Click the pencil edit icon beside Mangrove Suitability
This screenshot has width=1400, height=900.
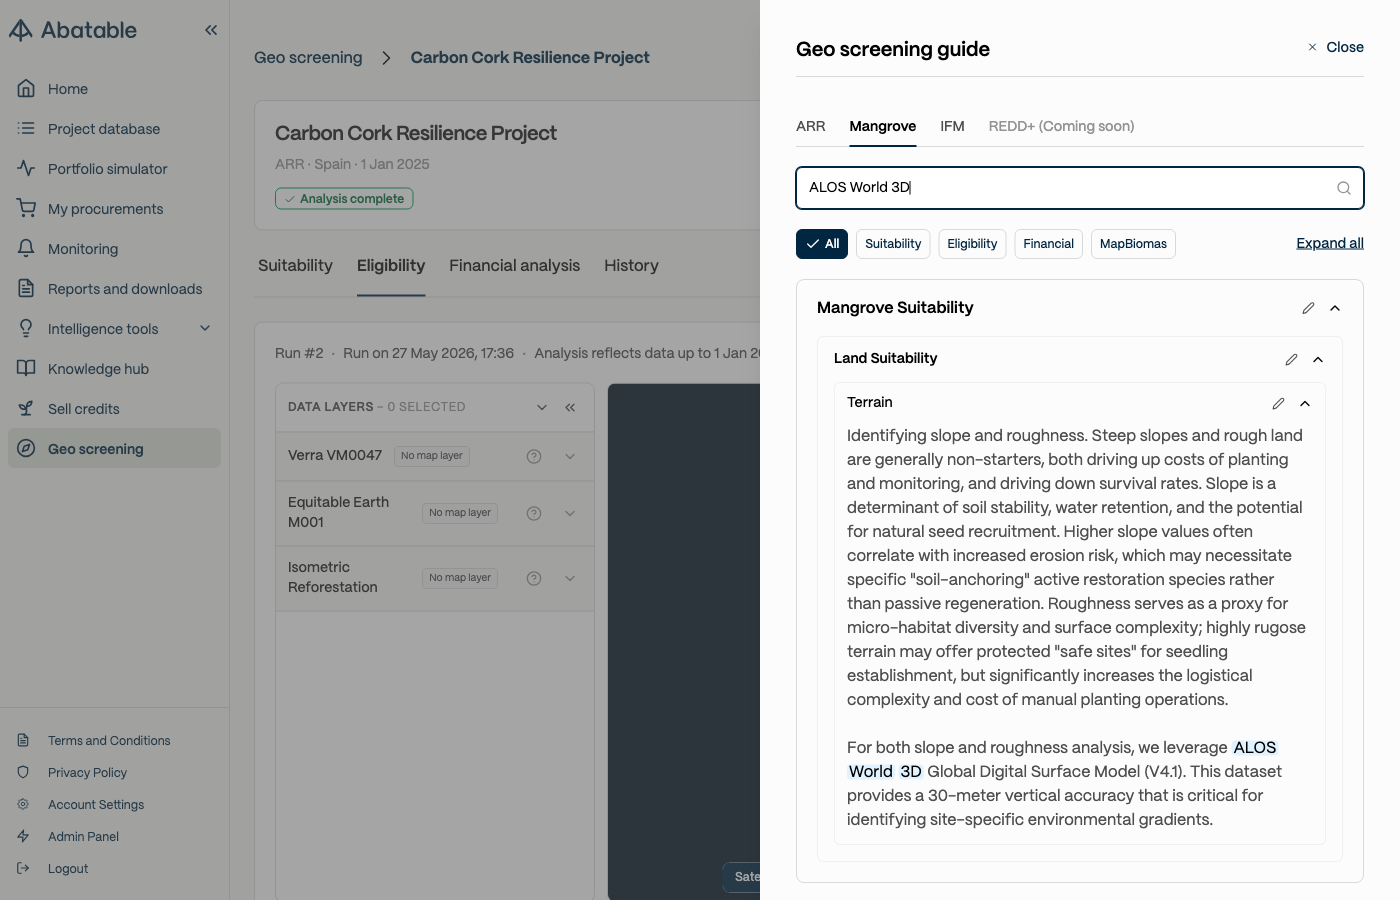coord(1308,308)
